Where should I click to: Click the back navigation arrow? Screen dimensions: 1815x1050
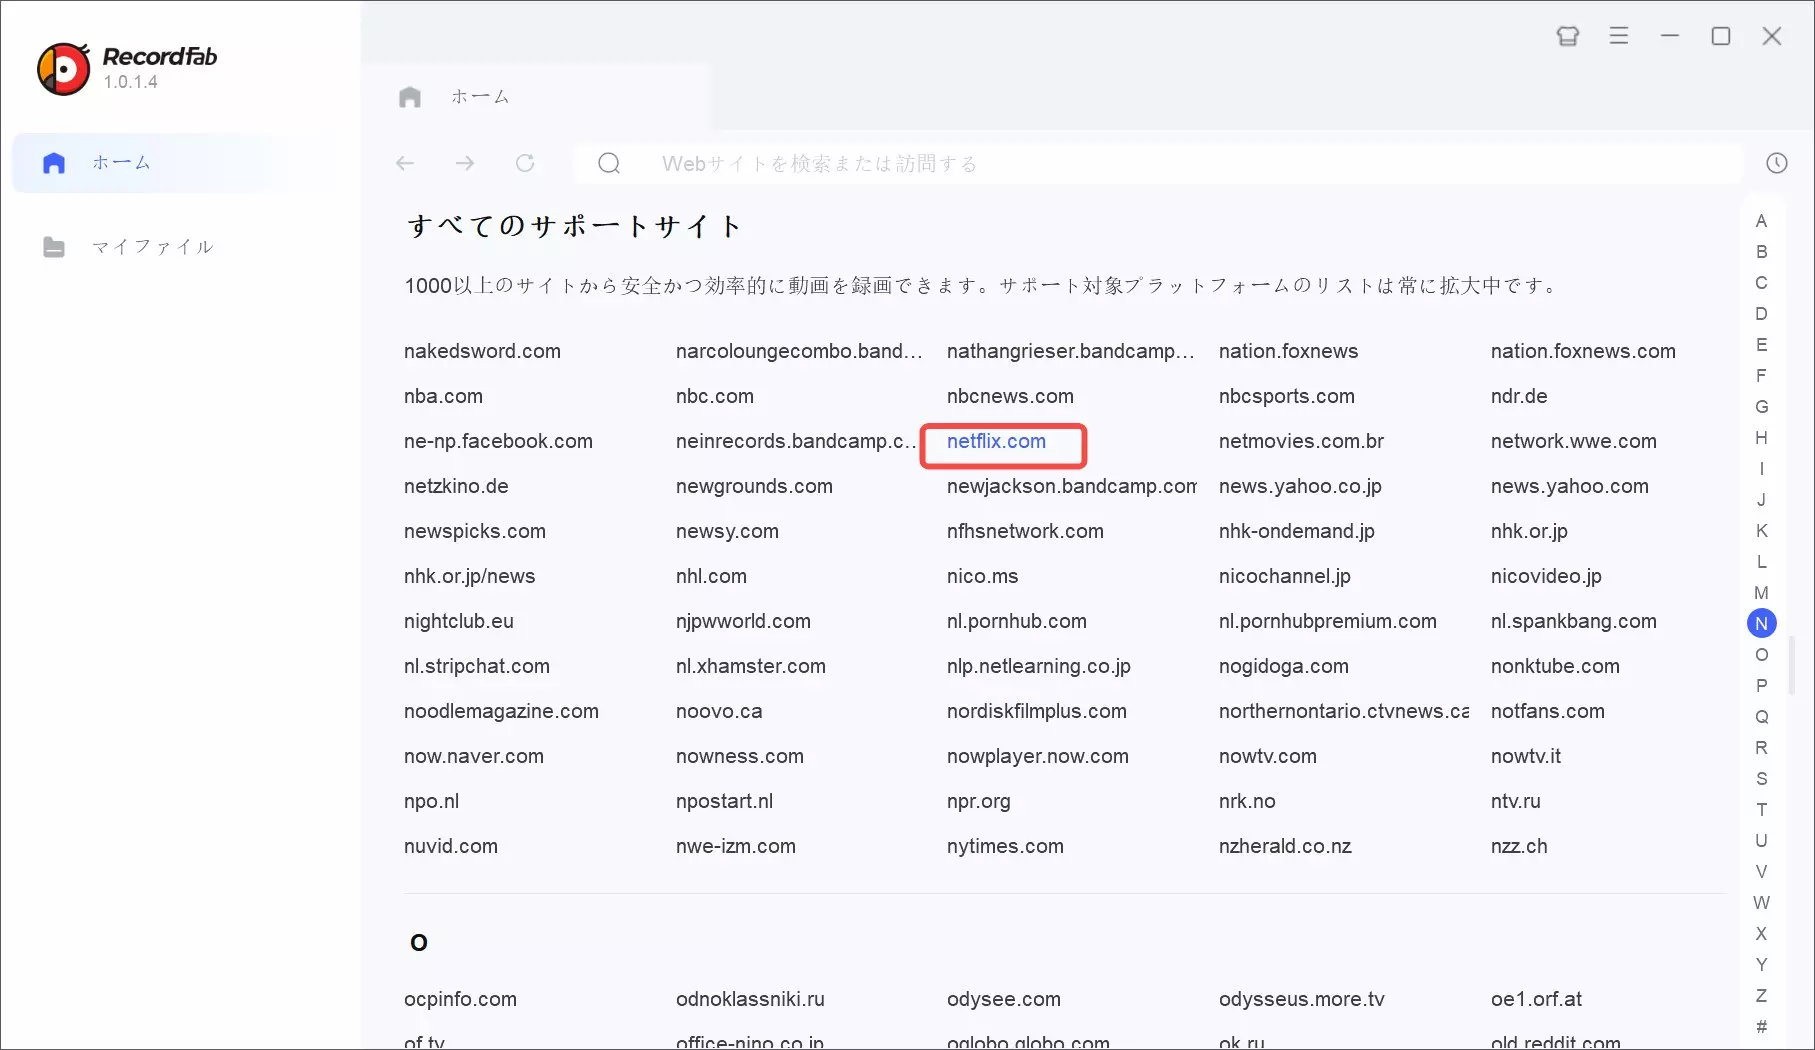(x=405, y=163)
